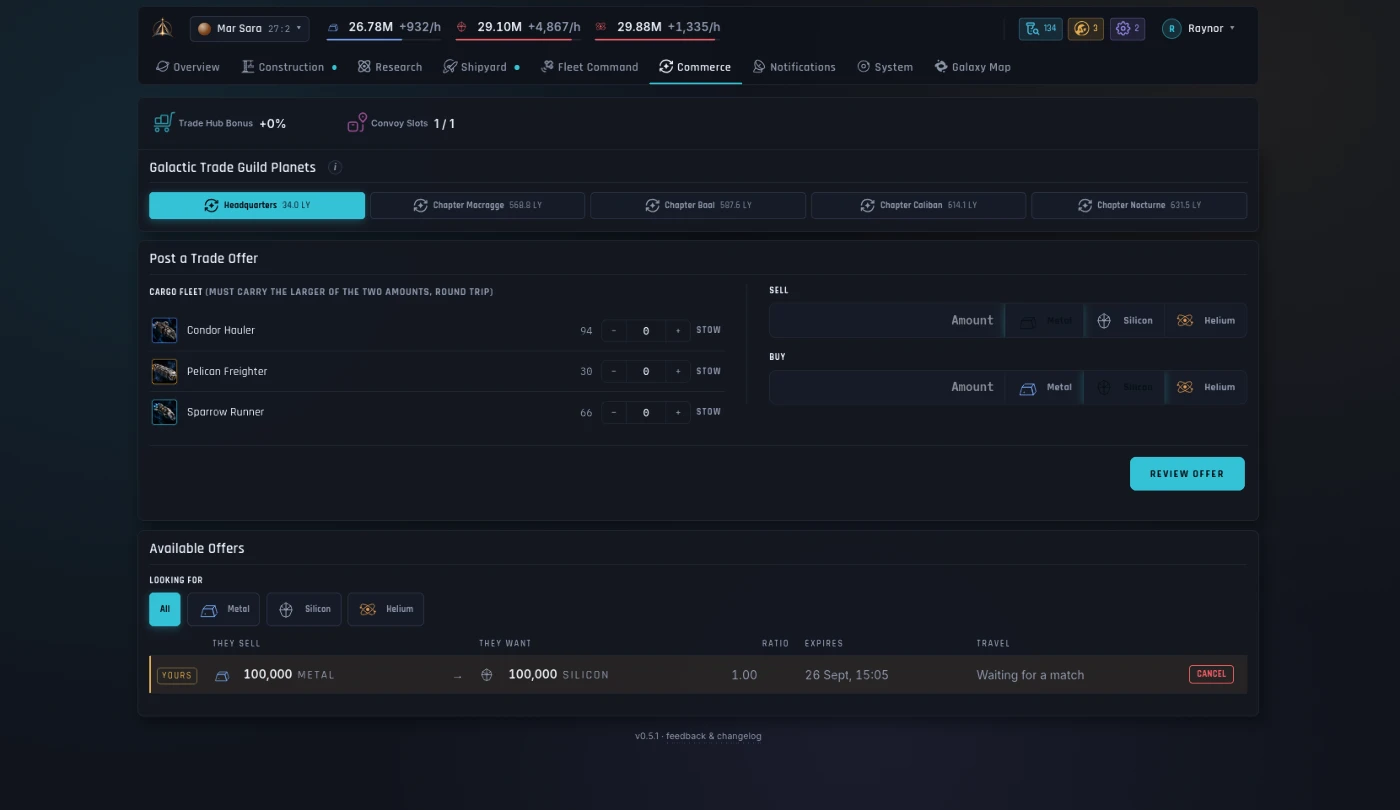Open the gold badge showing 3
The width and height of the screenshot is (1400, 810).
point(1086,29)
